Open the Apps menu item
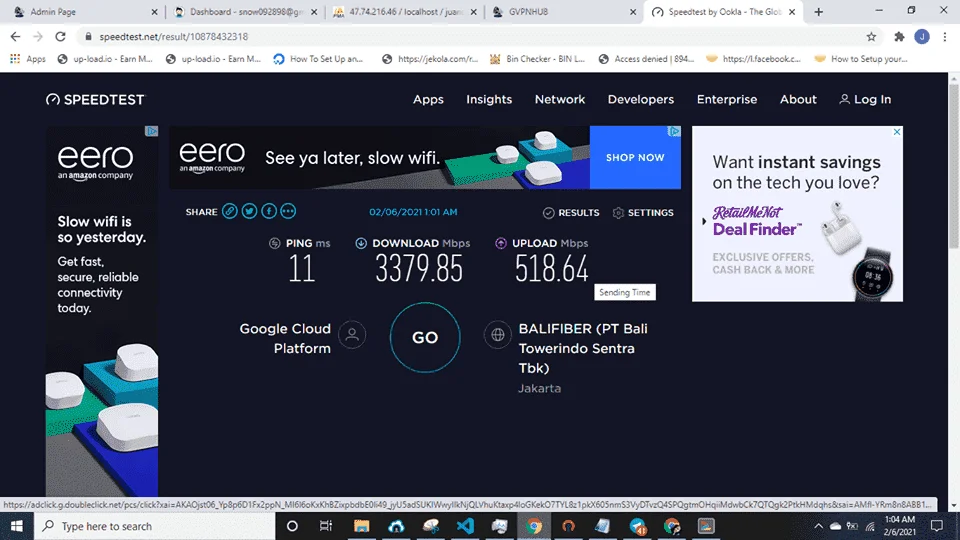The width and height of the screenshot is (960, 540). pos(428,99)
